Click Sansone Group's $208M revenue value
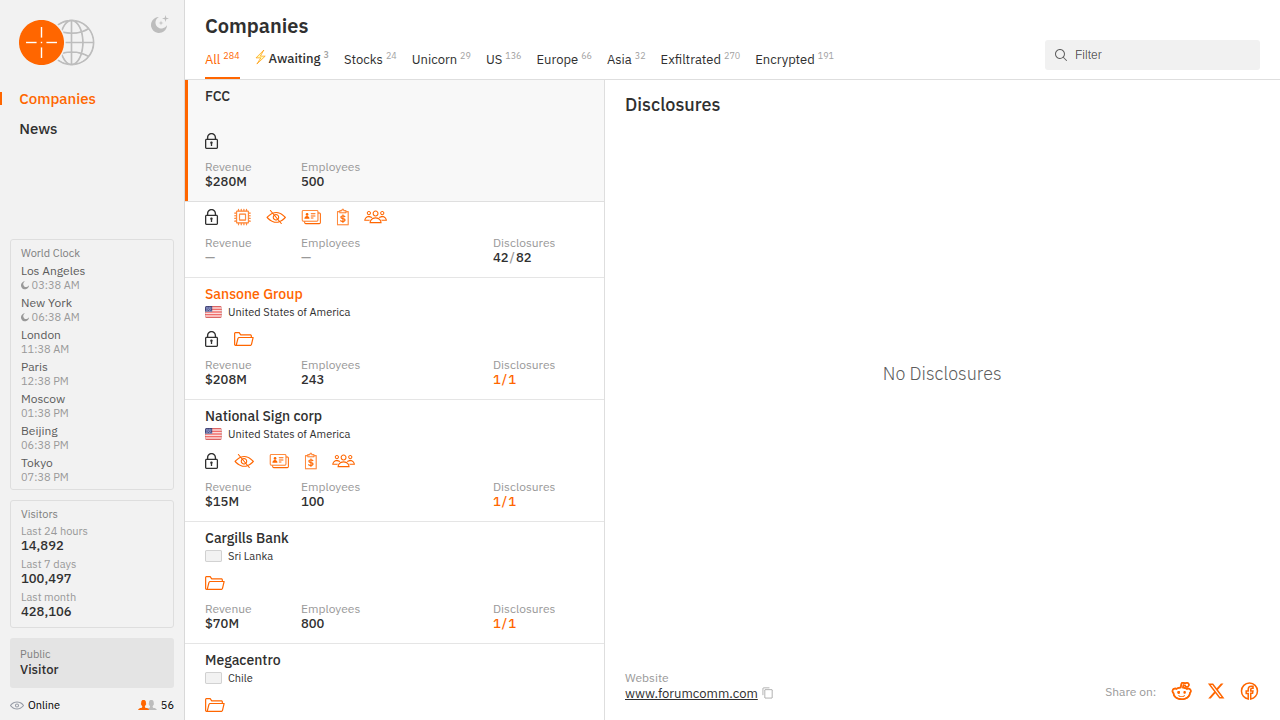This screenshot has width=1280, height=720. point(226,379)
